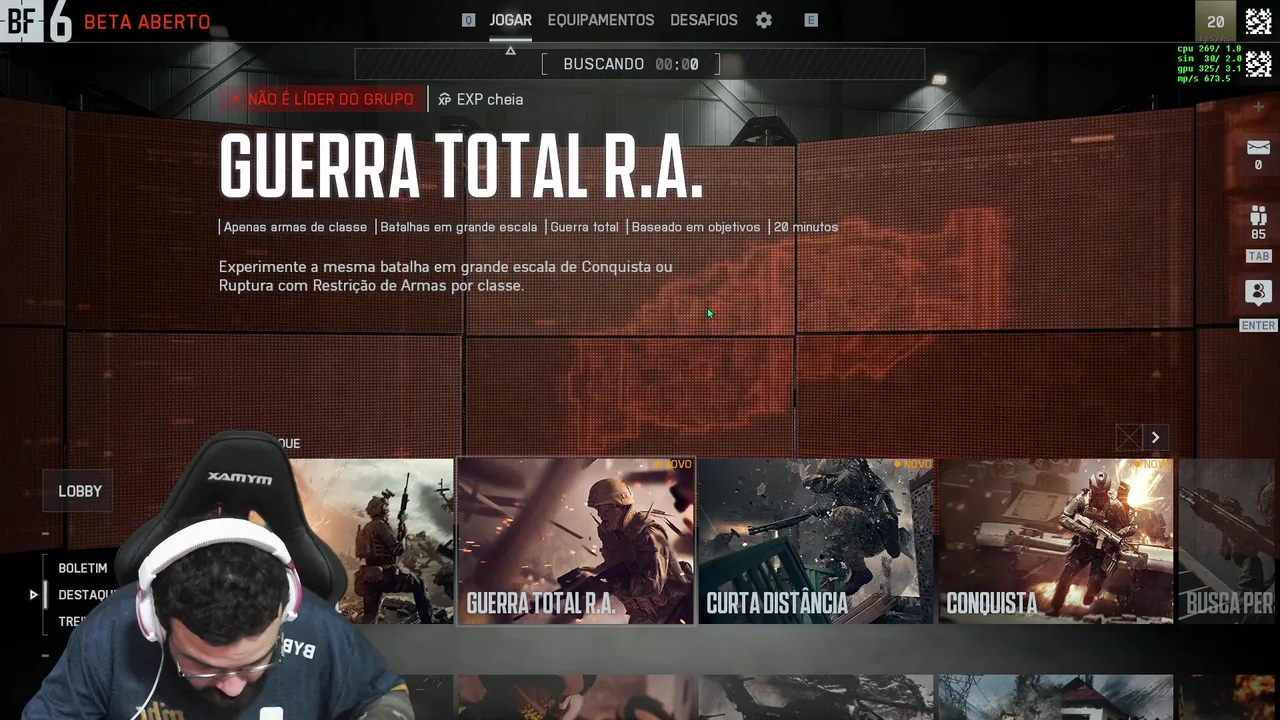Viewport: 1280px width, 720px height.
Task: Go to next playlist page arrow
Action: click(1155, 437)
